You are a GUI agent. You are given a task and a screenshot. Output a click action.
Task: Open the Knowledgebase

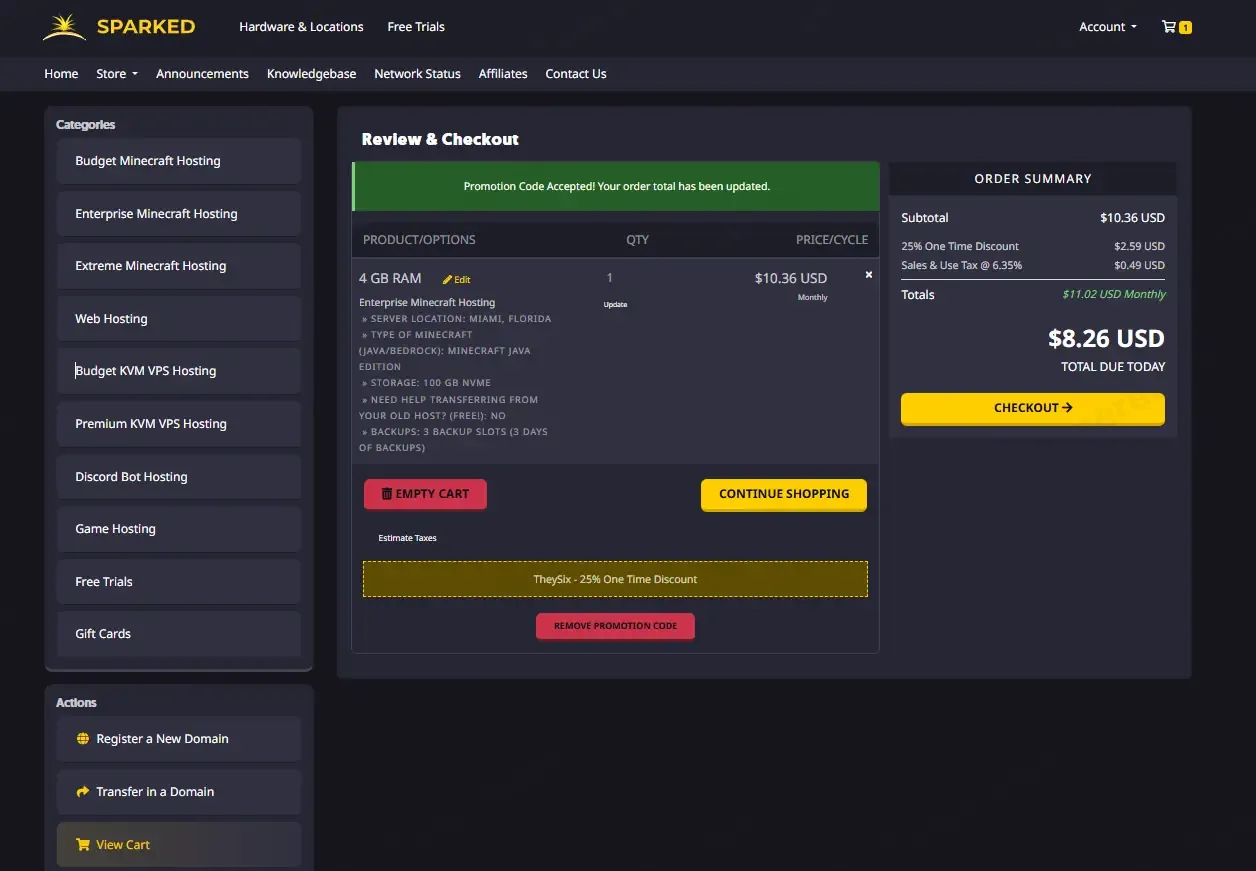(311, 74)
